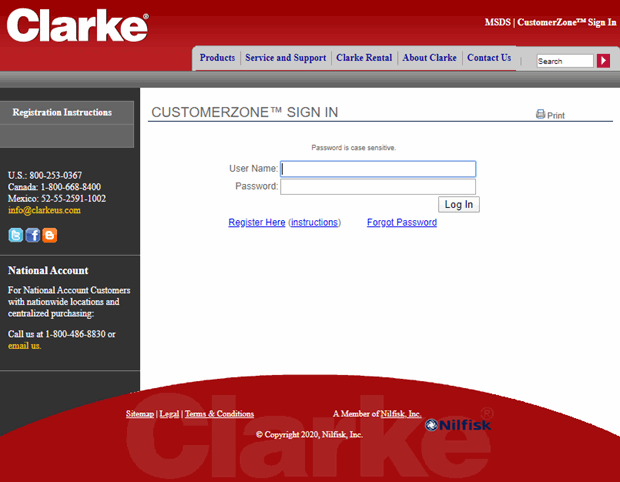620x482 pixels.
Task: Open the Facebook icon in sidebar
Action: (x=33, y=235)
